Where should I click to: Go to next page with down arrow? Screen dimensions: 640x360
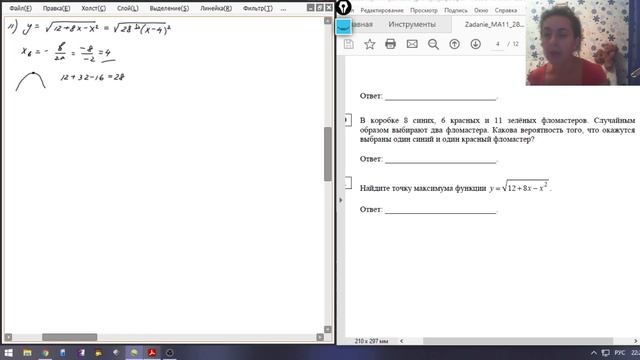pos(476,44)
